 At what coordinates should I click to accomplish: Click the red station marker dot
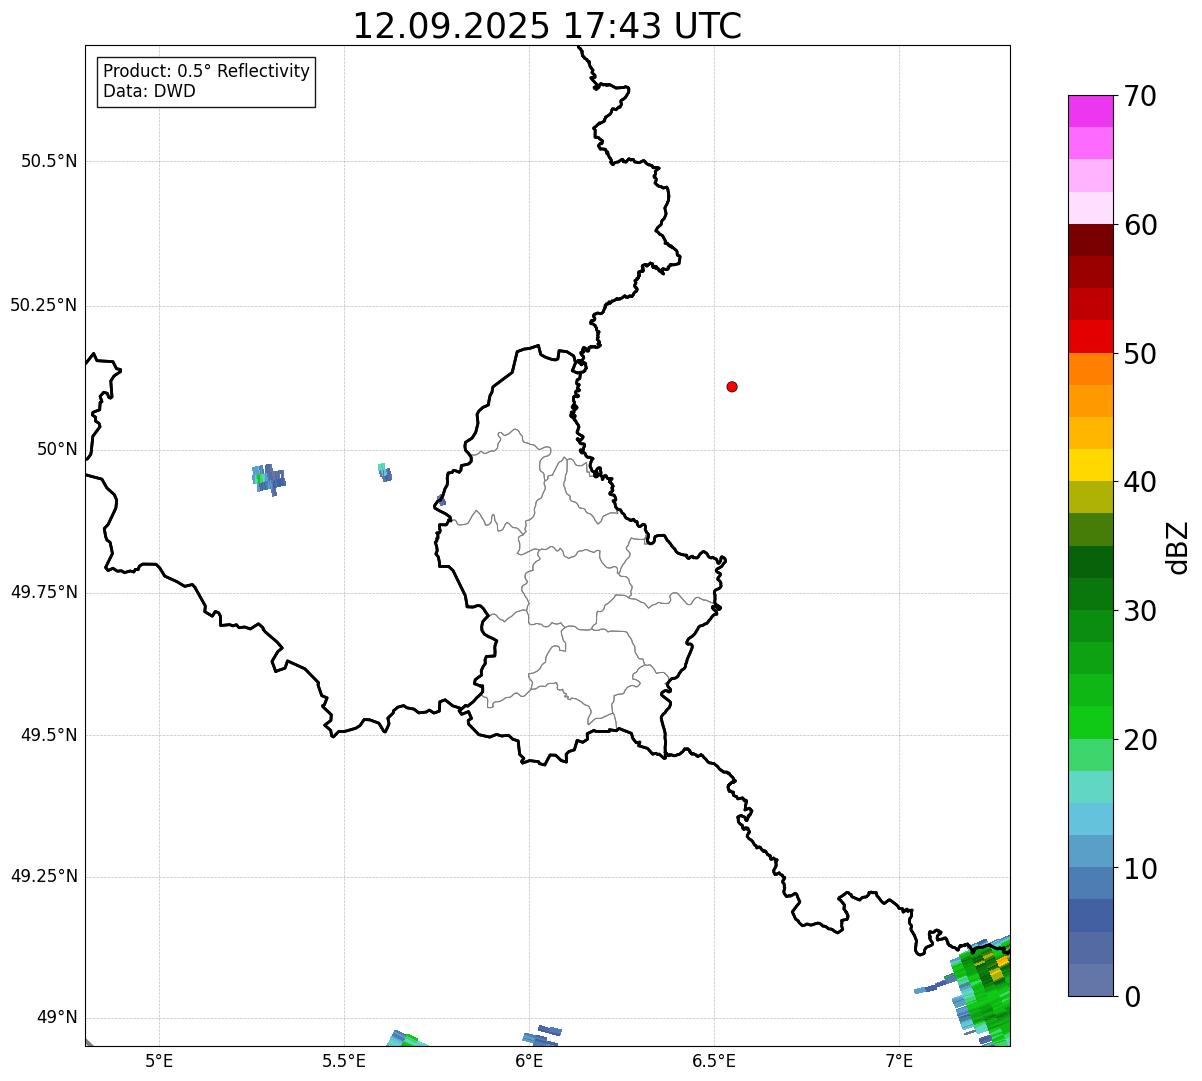(x=732, y=386)
